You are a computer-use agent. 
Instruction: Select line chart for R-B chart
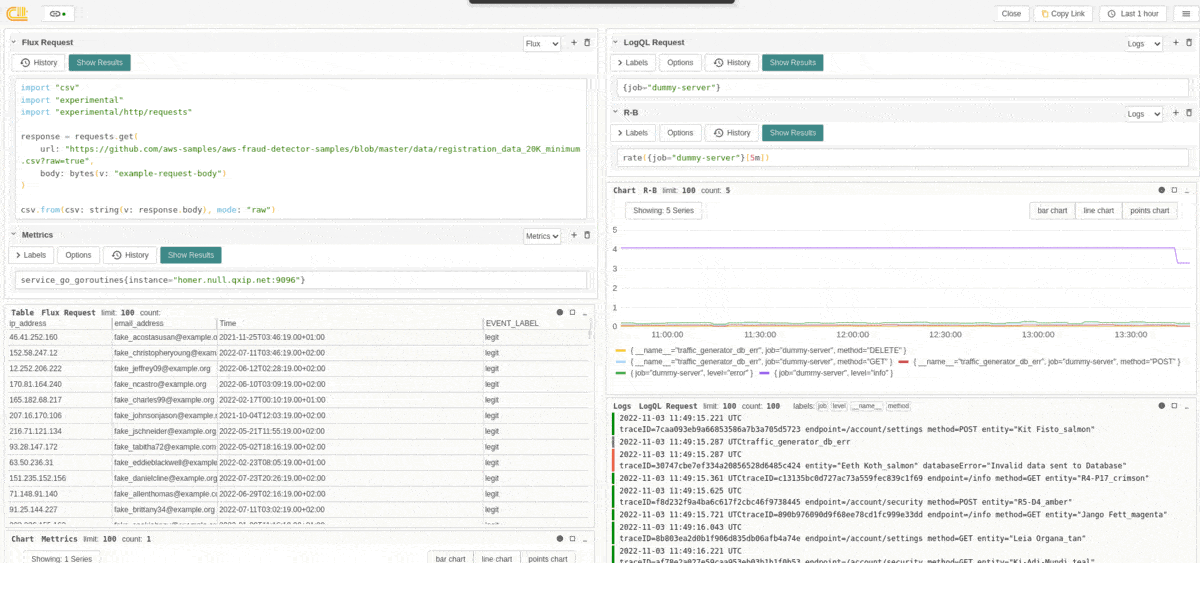click(x=1098, y=211)
